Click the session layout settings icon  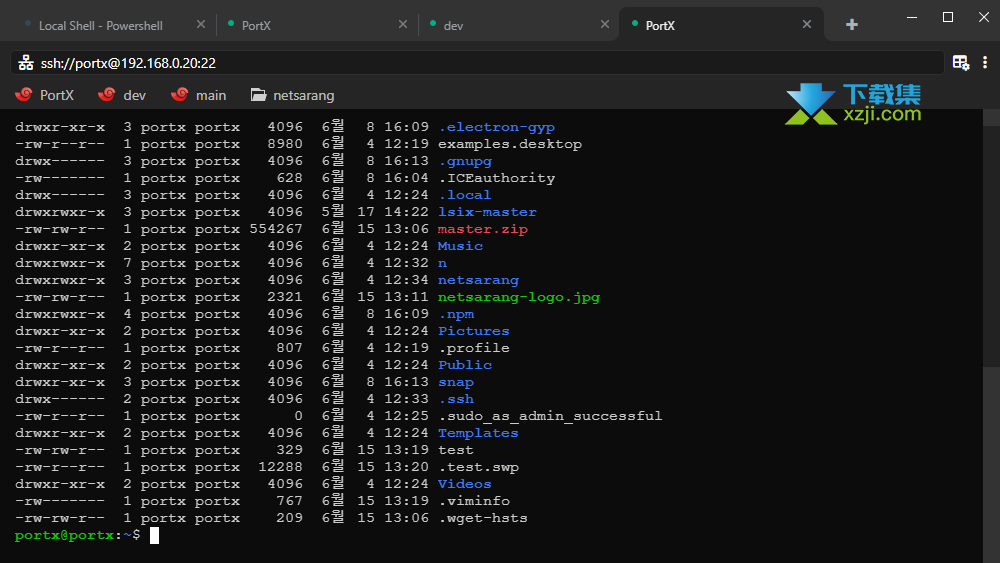click(960, 62)
